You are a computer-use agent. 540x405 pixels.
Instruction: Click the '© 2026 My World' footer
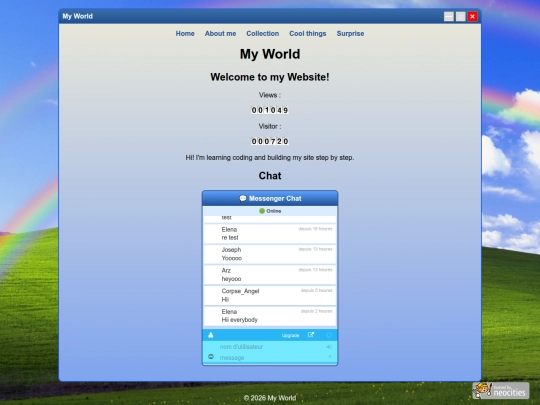pyautogui.click(x=270, y=398)
